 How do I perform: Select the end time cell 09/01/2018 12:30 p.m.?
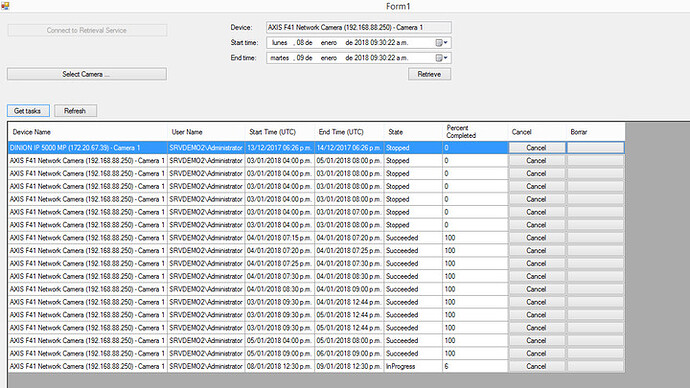point(349,366)
